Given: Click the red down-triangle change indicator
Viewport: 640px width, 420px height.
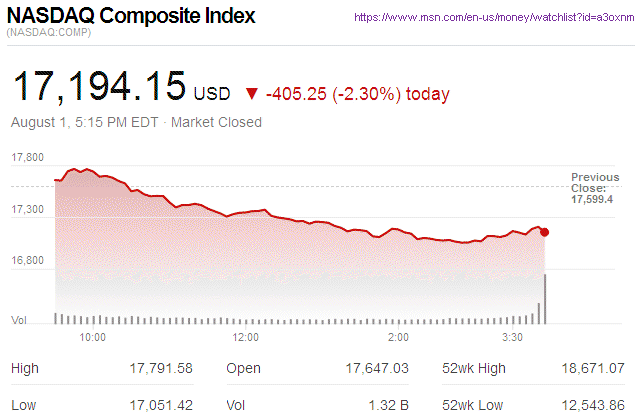Looking at the screenshot, I should coord(251,94).
